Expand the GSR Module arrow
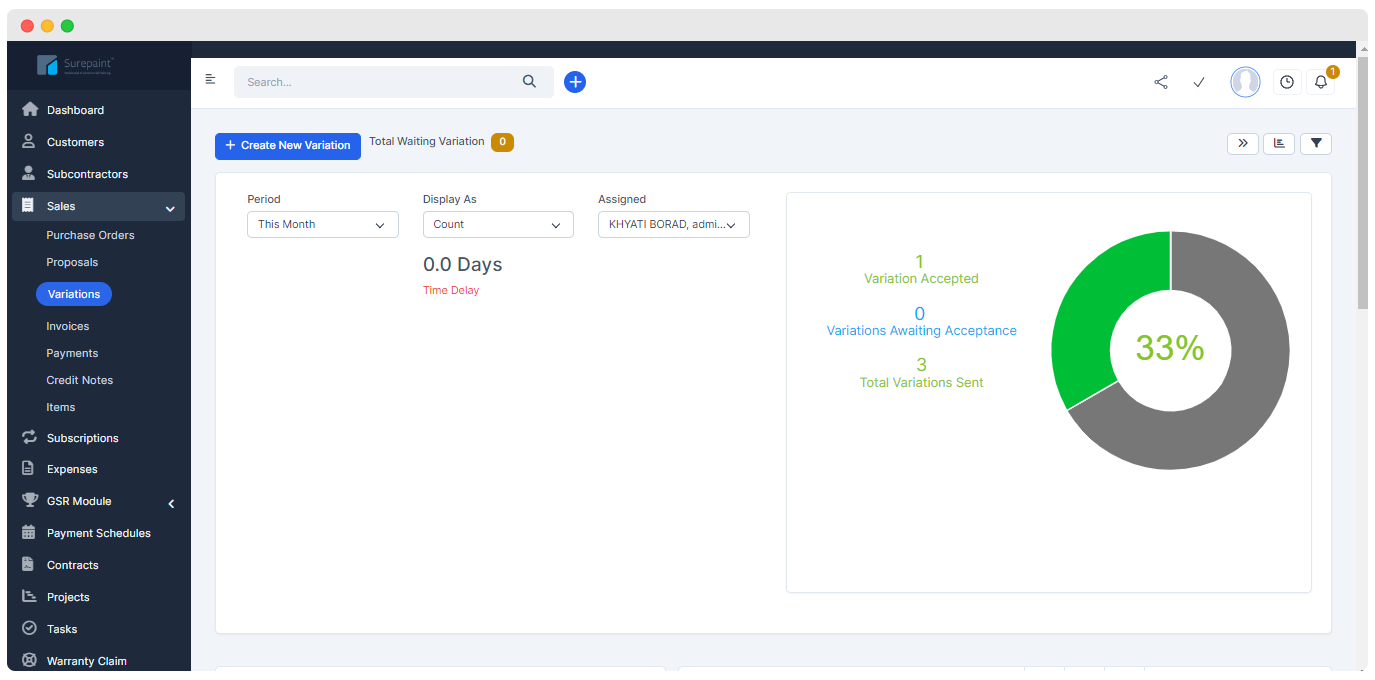Screen dimensions: 1375x680 click(171, 503)
